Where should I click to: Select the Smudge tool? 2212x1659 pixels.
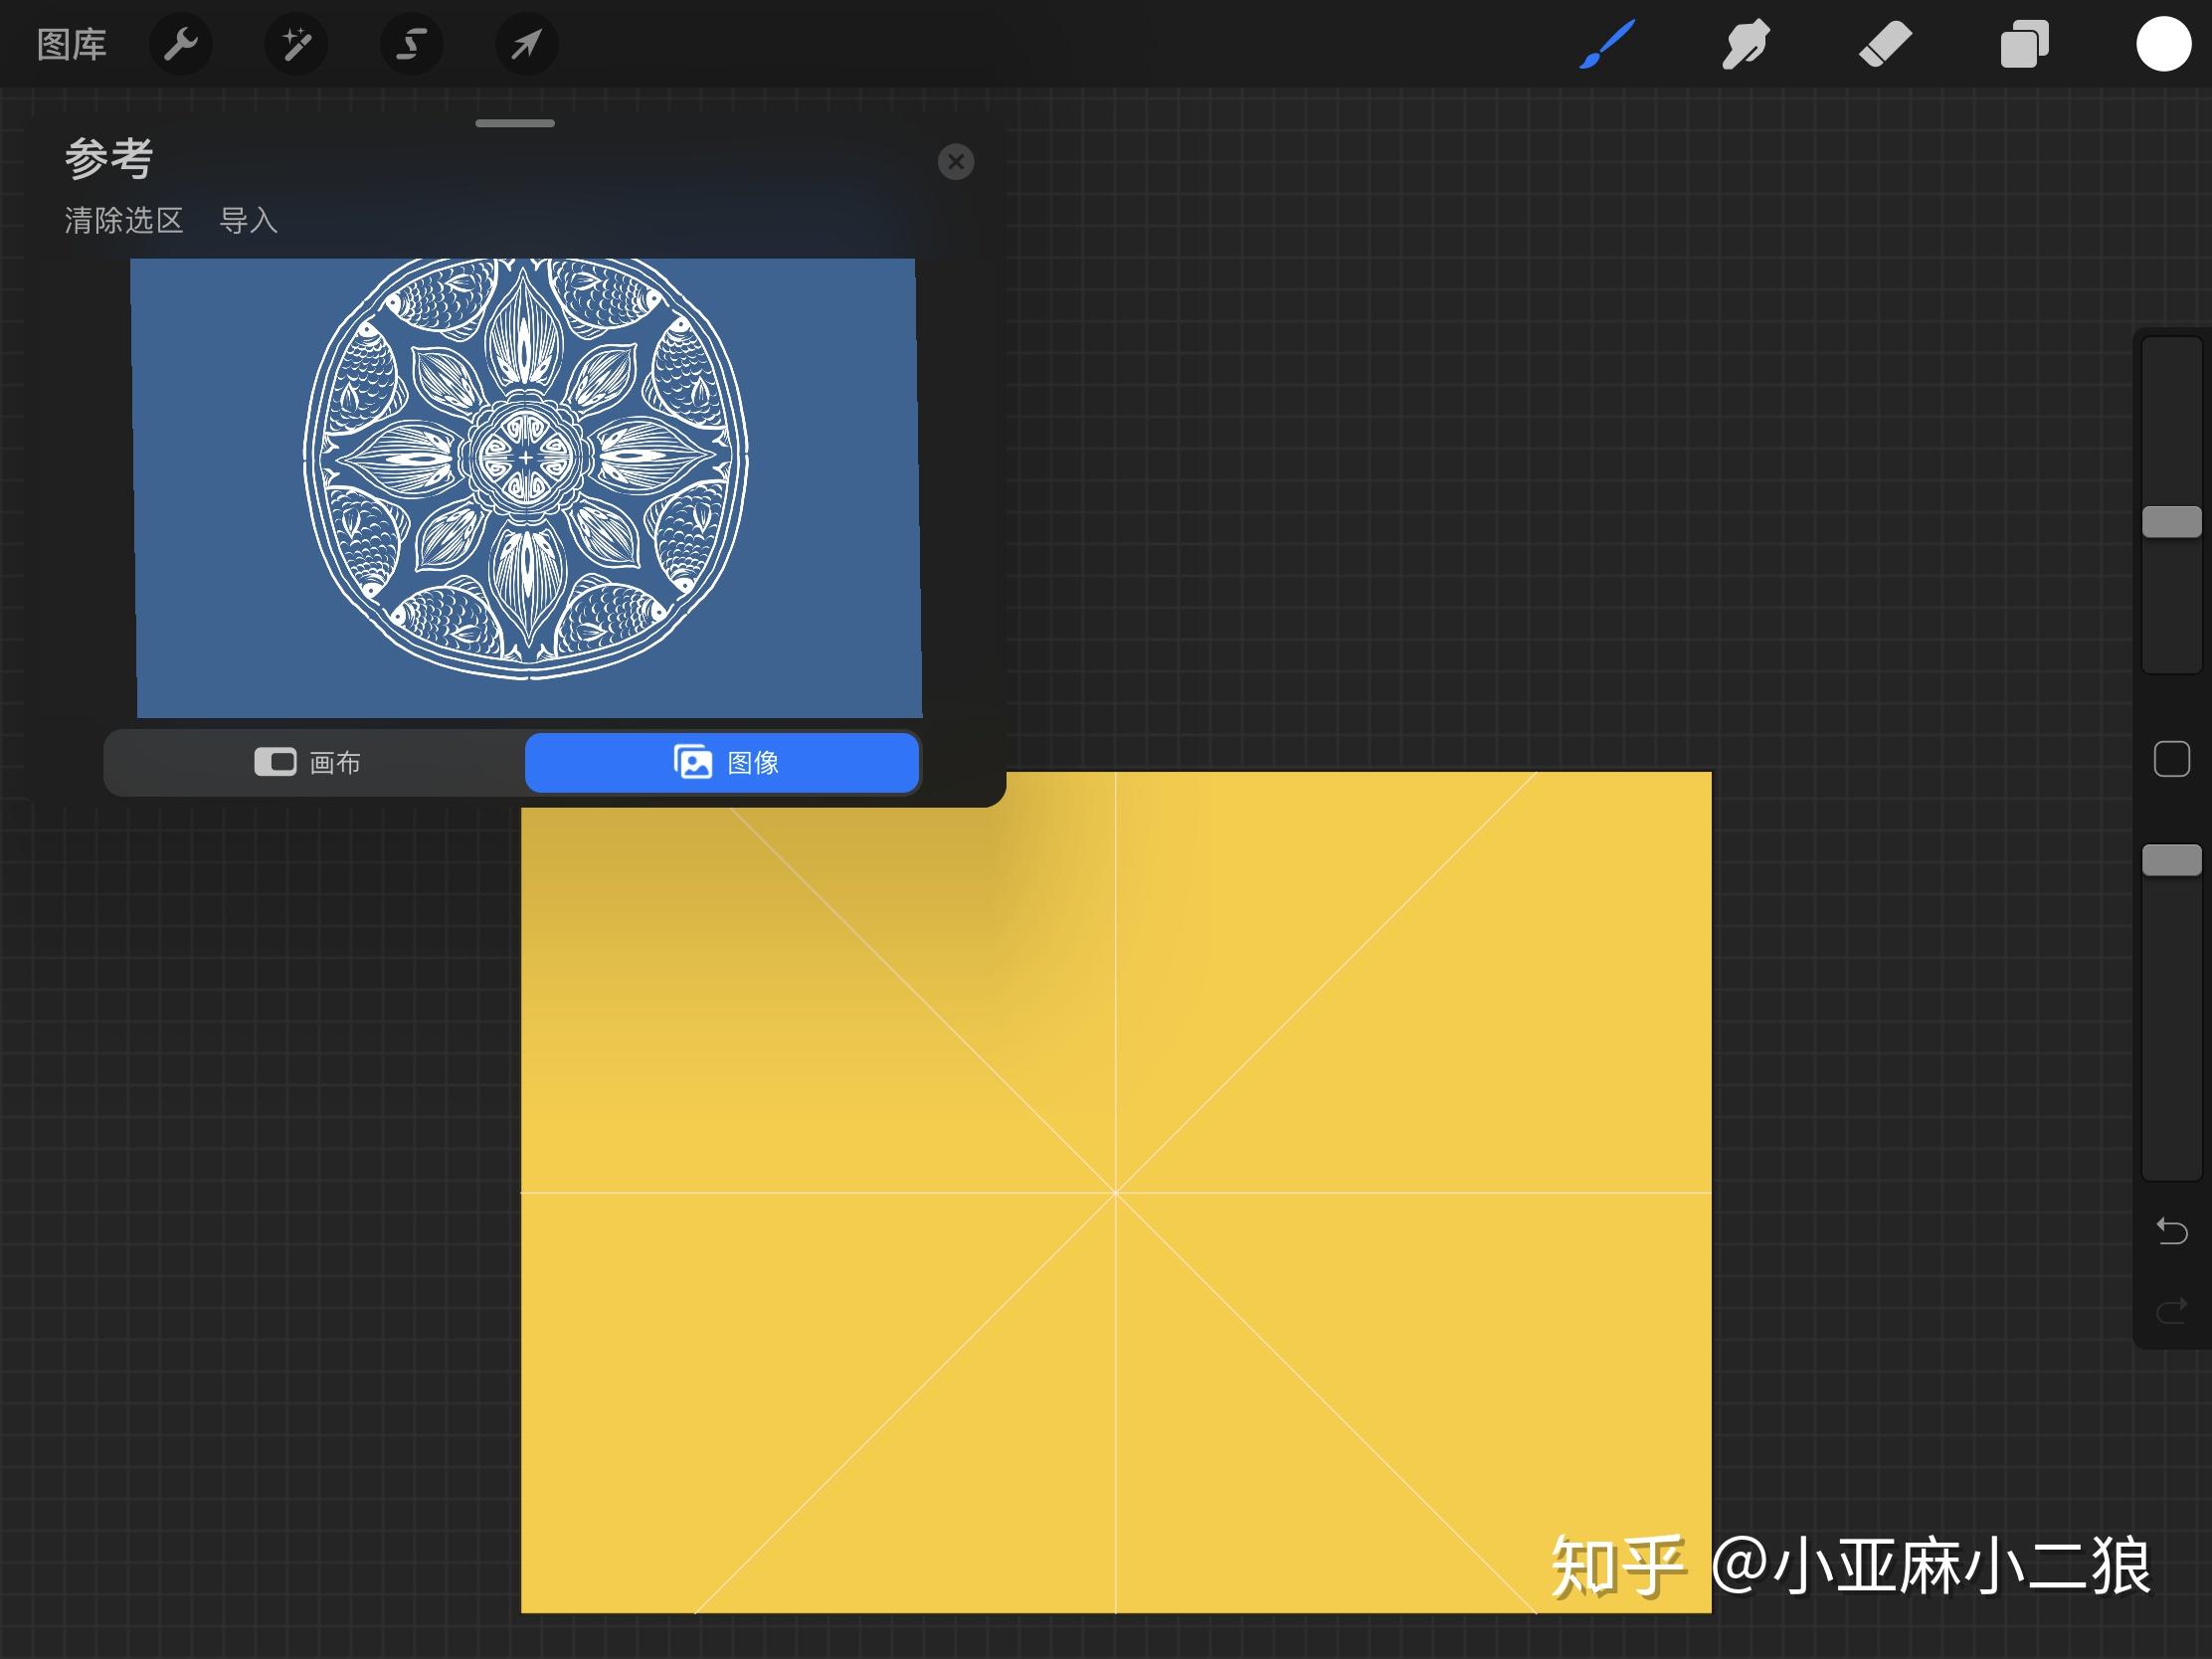coord(1745,44)
